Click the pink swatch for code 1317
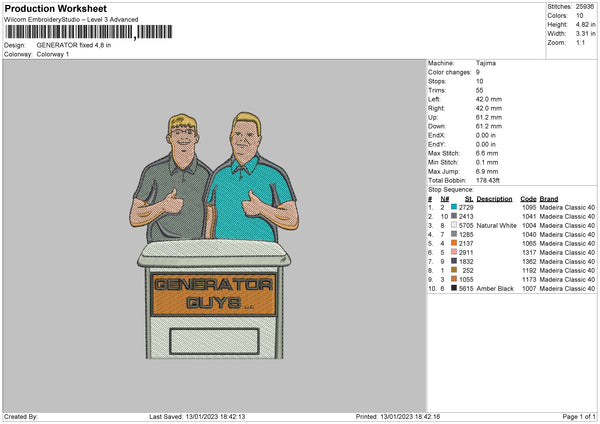 click(454, 252)
